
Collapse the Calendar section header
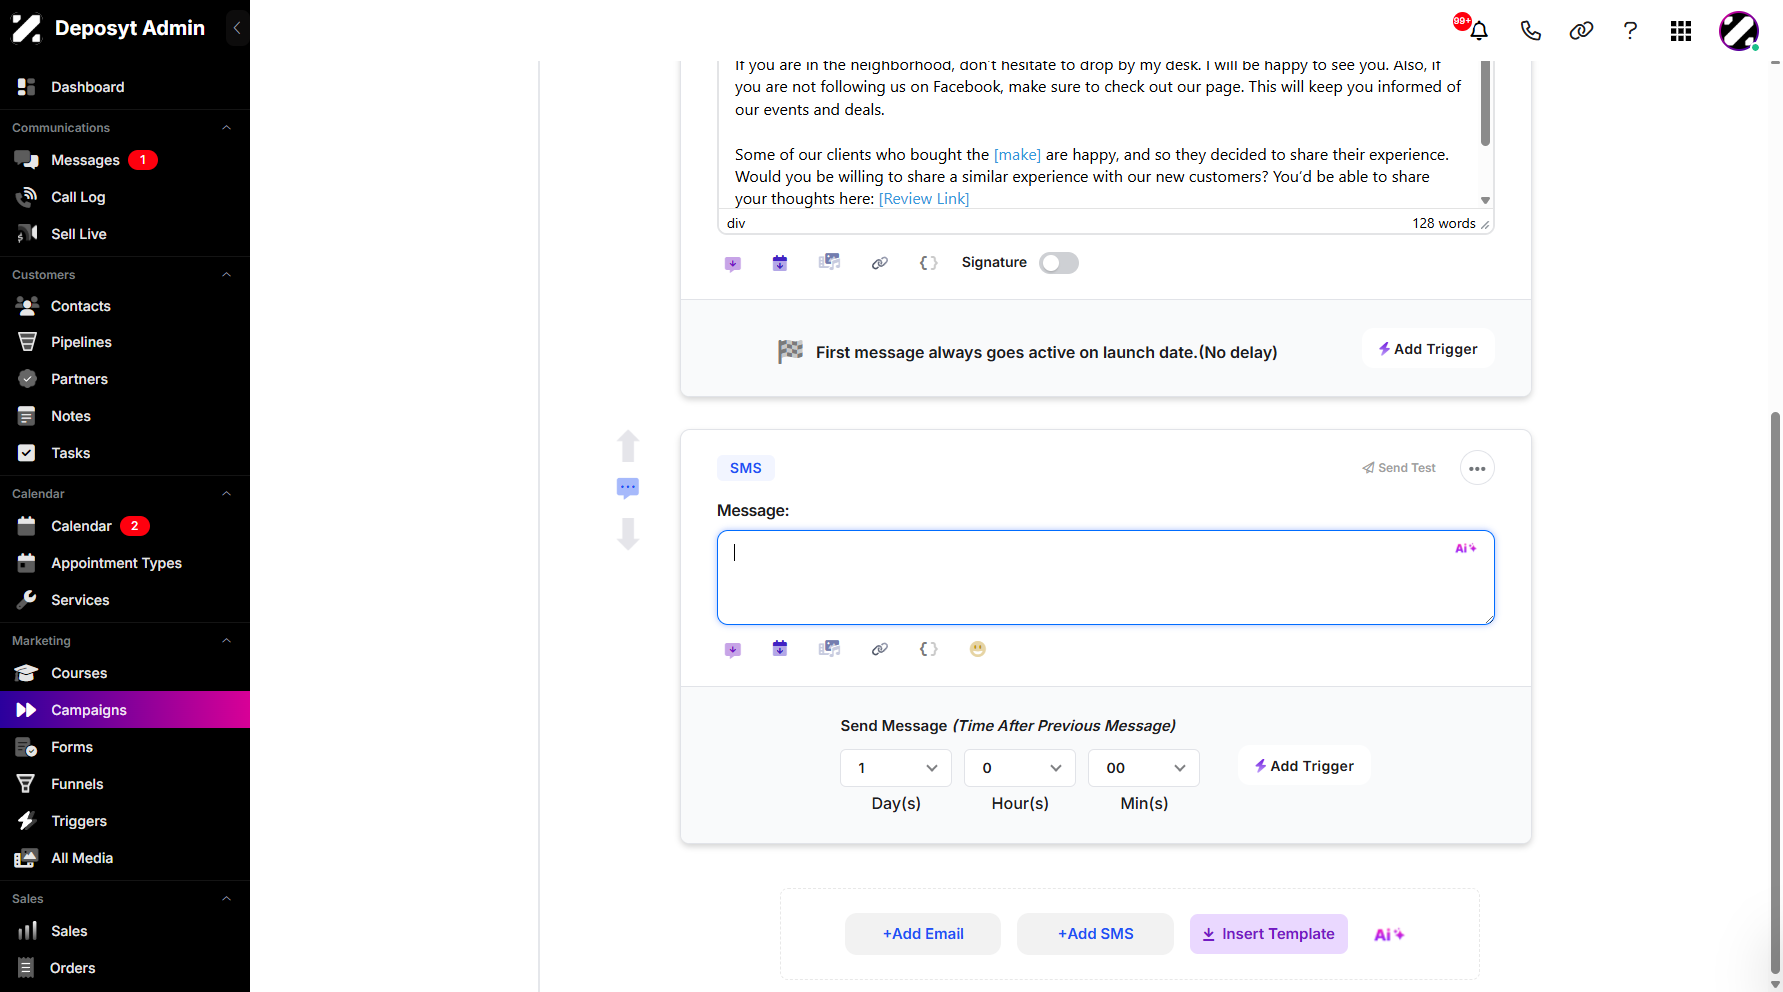point(226,494)
